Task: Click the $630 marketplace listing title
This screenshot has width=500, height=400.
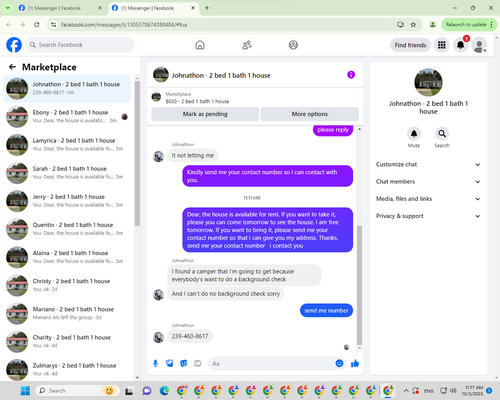Action: pos(197,101)
